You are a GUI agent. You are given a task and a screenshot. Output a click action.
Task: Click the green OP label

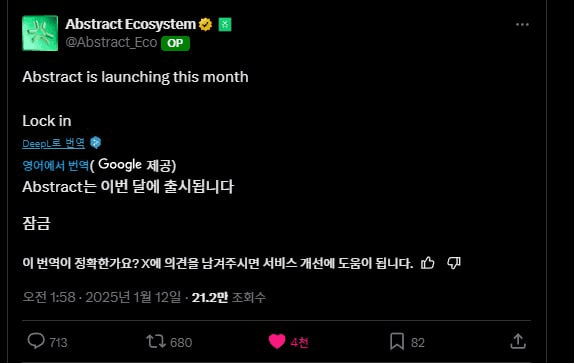(175, 43)
